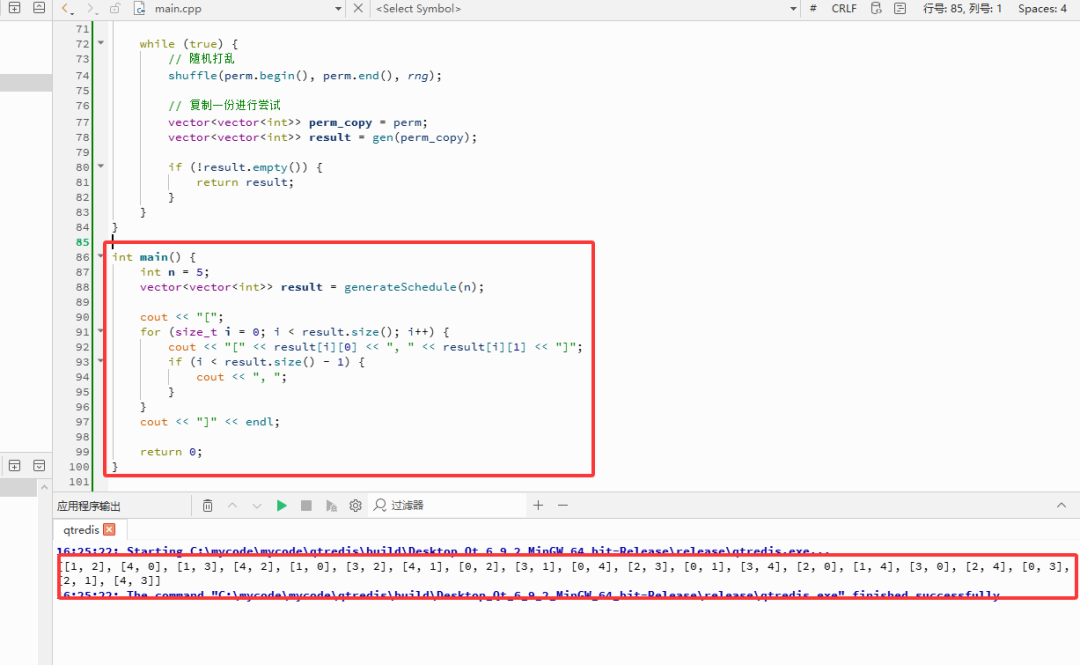The width and height of the screenshot is (1080, 665).
Task: Go to next output item arrow
Action: [x=257, y=505]
